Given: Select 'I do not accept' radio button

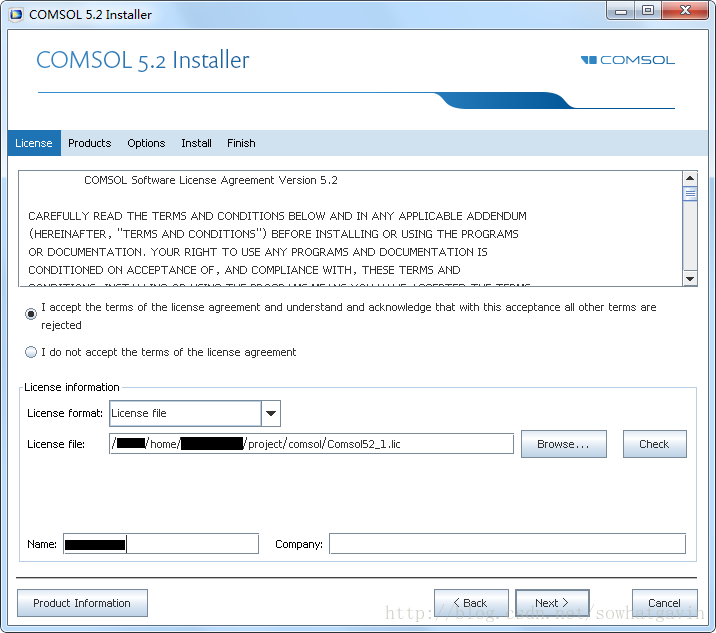Looking at the screenshot, I should [31, 352].
